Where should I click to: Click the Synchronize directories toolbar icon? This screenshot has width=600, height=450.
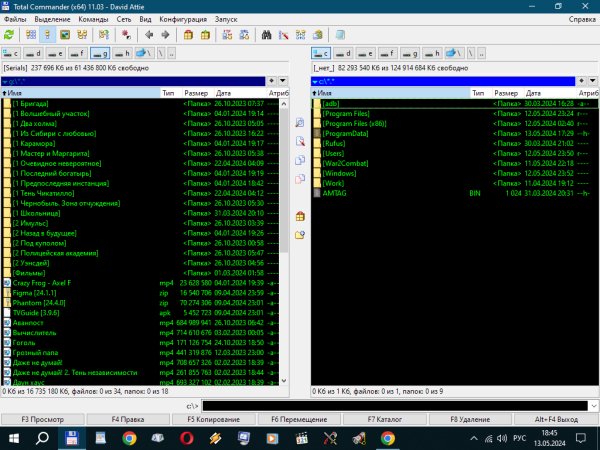(x=301, y=35)
